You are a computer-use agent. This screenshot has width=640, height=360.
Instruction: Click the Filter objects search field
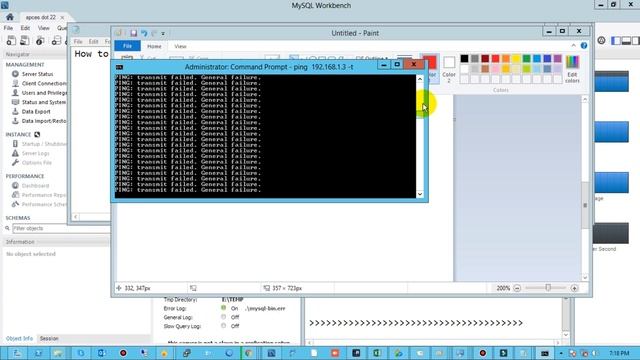click(61, 228)
